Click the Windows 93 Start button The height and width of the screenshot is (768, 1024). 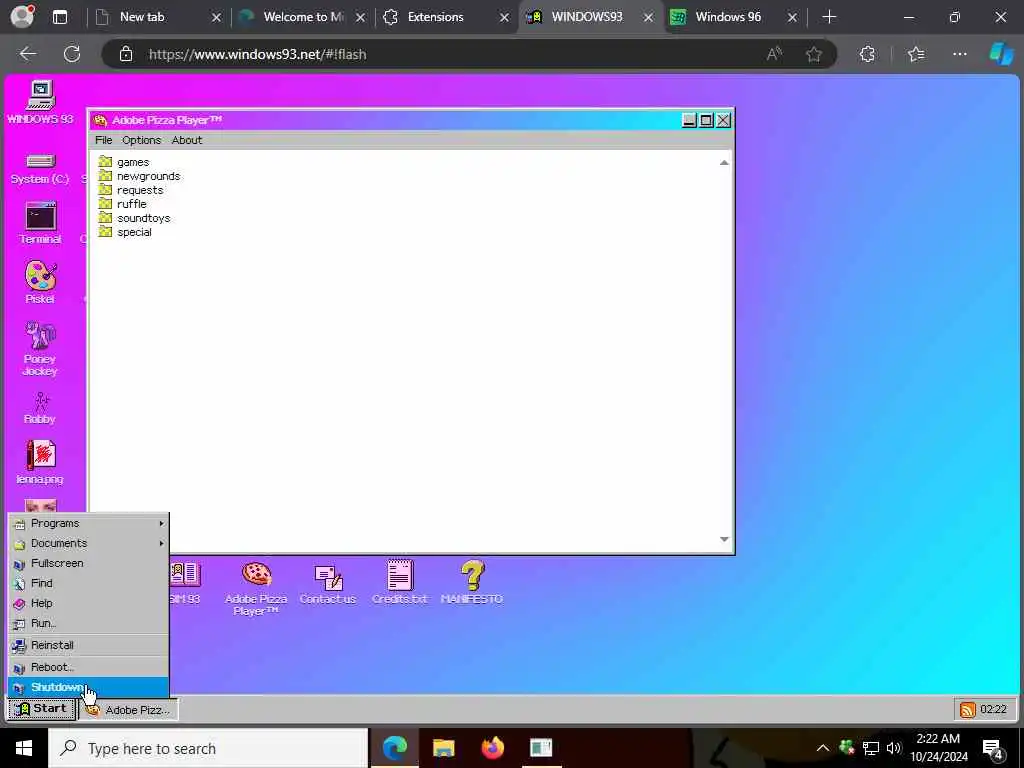click(42, 709)
